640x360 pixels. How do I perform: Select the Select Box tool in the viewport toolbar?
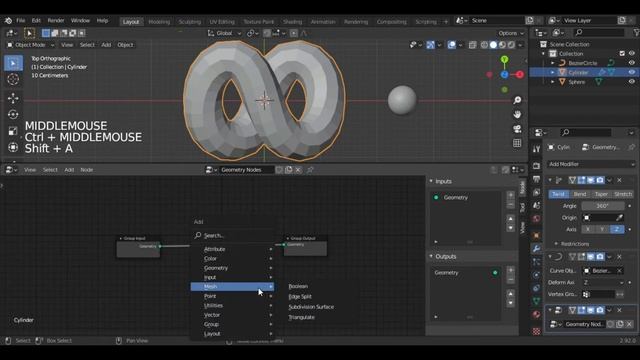(x=13, y=63)
